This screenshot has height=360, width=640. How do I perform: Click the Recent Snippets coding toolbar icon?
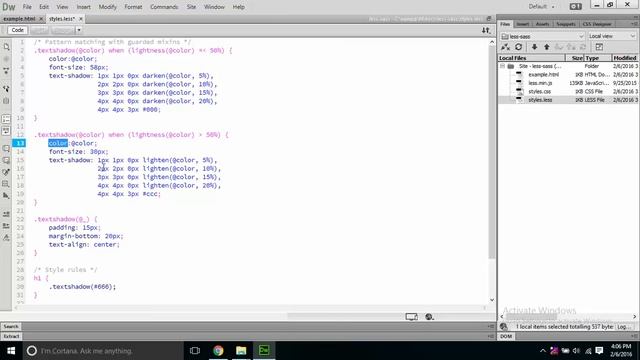tap(6, 184)
